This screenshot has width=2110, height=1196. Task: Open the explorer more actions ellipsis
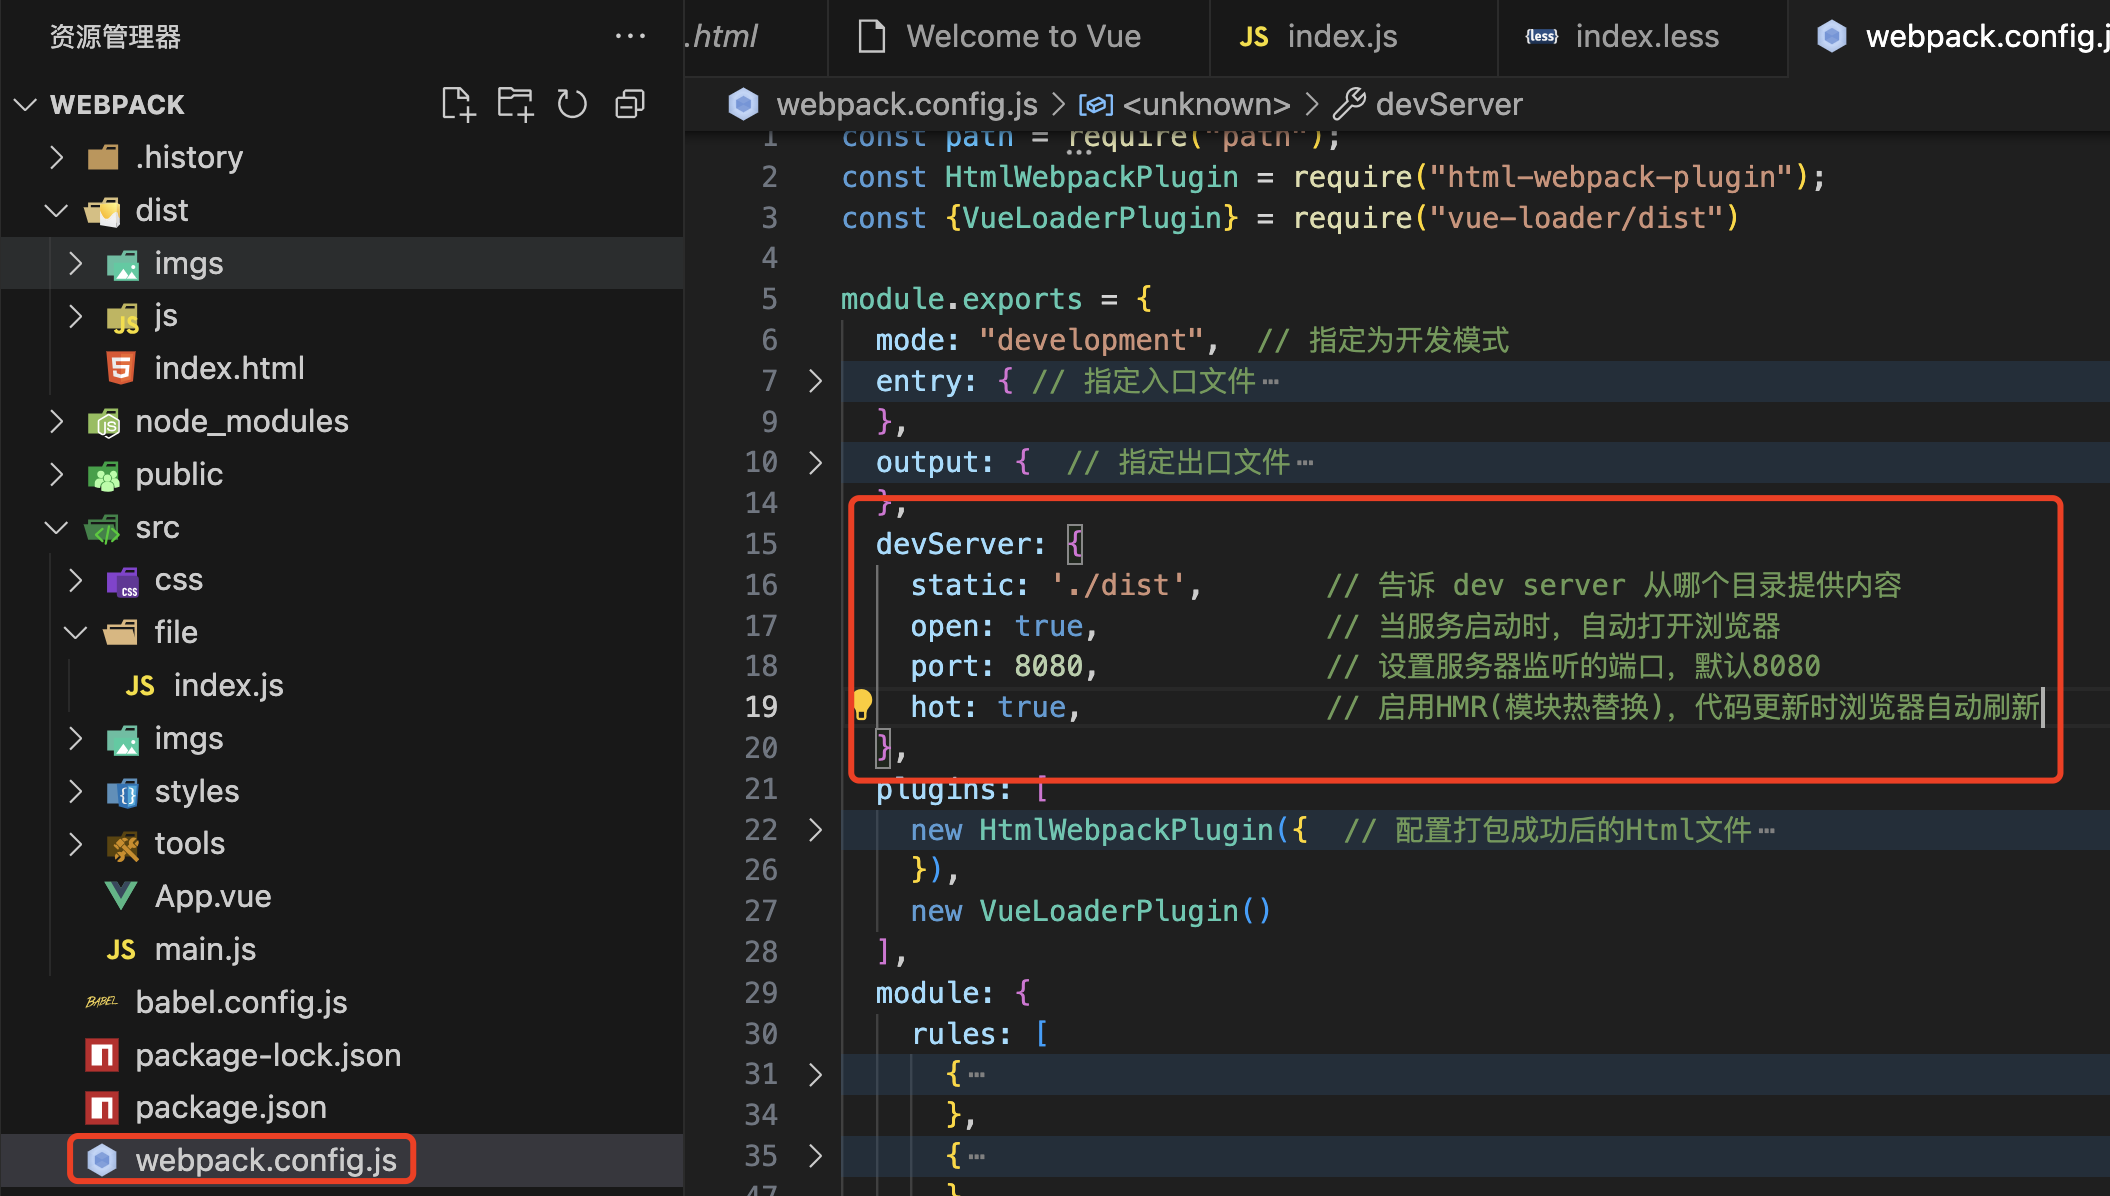click(630, 36)
